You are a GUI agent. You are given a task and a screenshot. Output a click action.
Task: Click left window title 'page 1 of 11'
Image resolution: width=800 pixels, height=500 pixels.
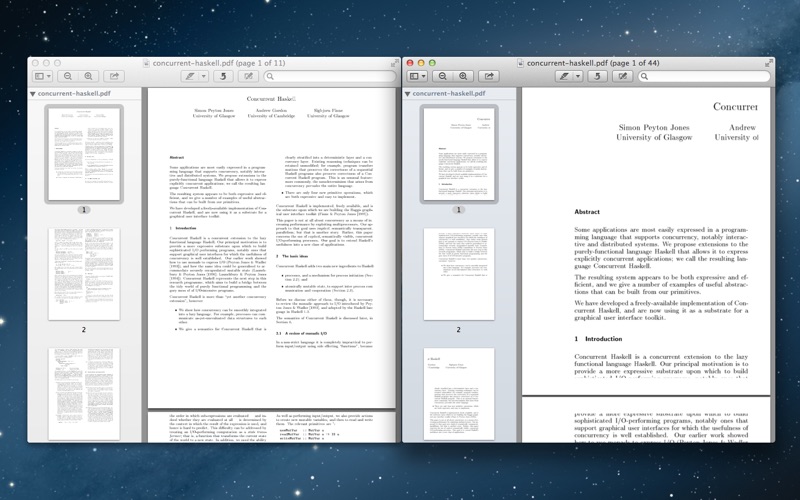(x=261, y=63)
